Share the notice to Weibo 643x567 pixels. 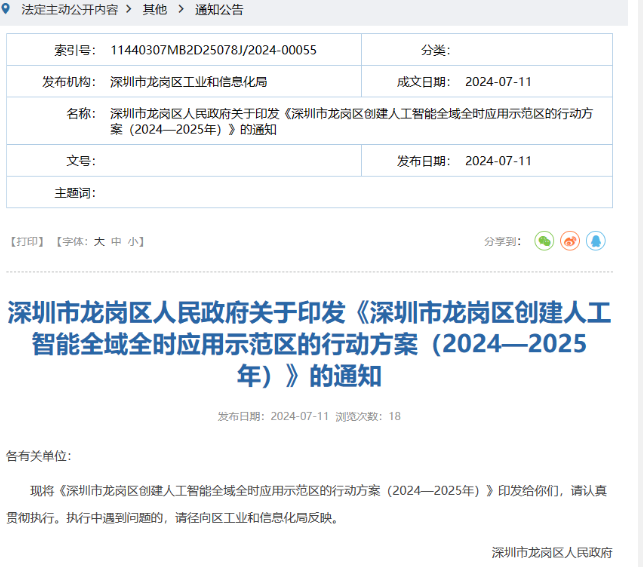(x=570, y=241)
